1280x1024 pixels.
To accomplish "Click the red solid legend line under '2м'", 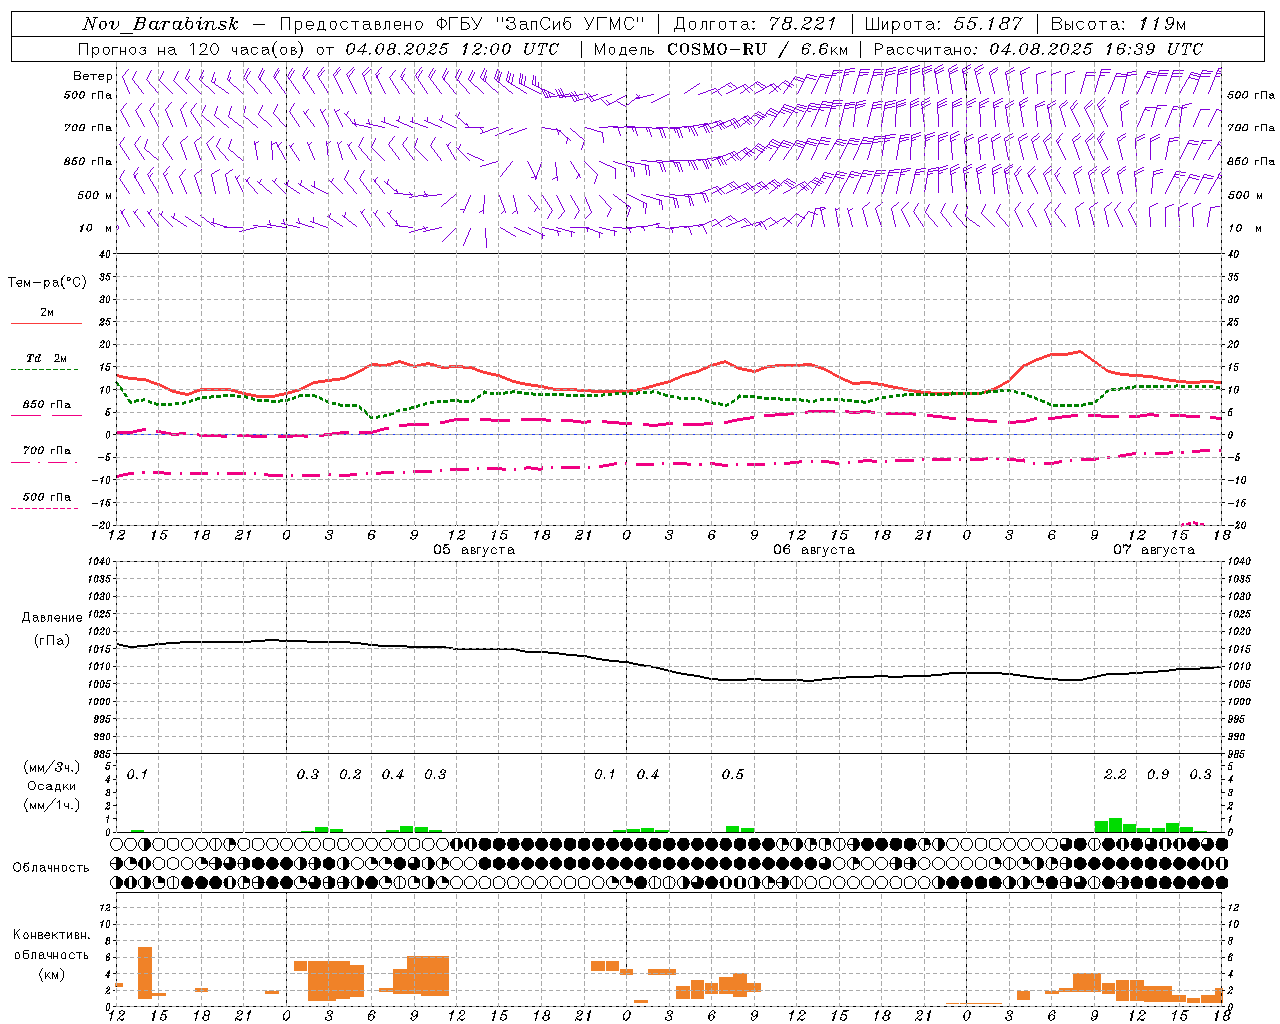I will pyautogui.click(x=46, y=323).
